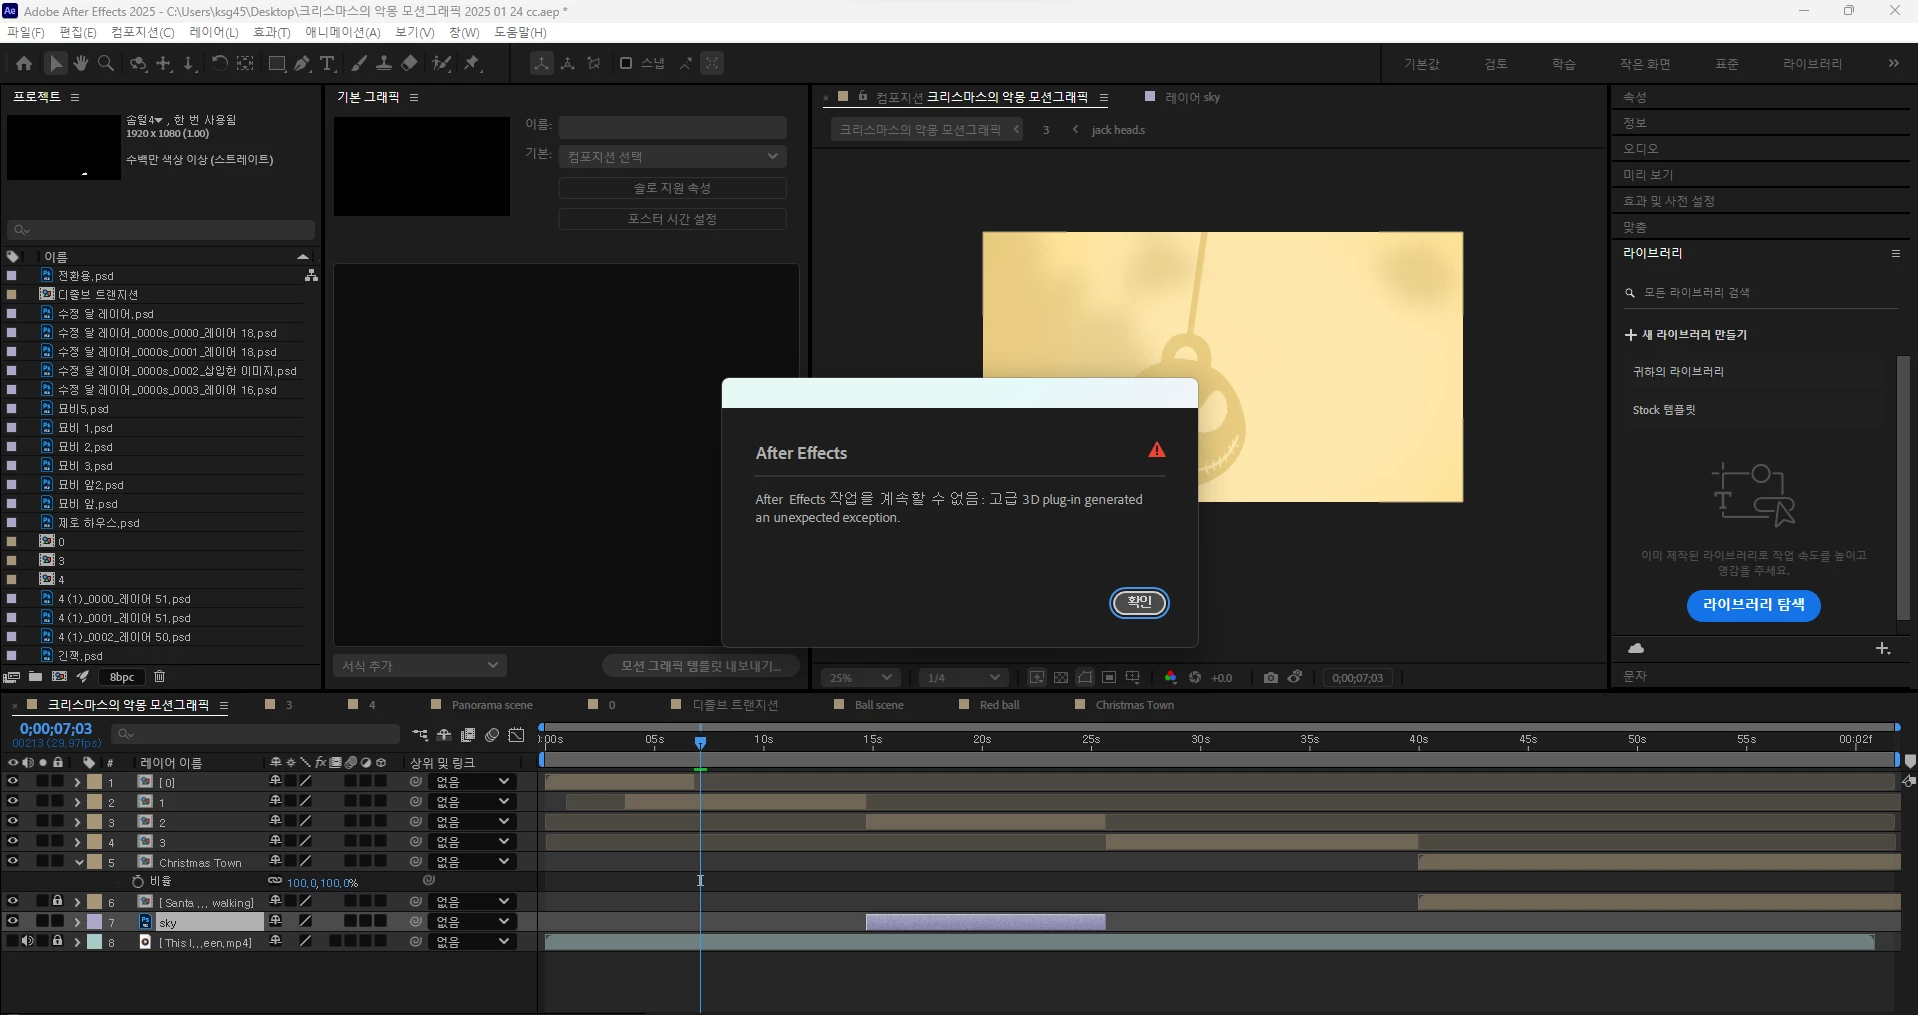Click the 모션 그래픽 템플릿 내보내기 button
The width and height of the screenshot is (1918, 1015).
pyautogui.click(x=700, y=665)
